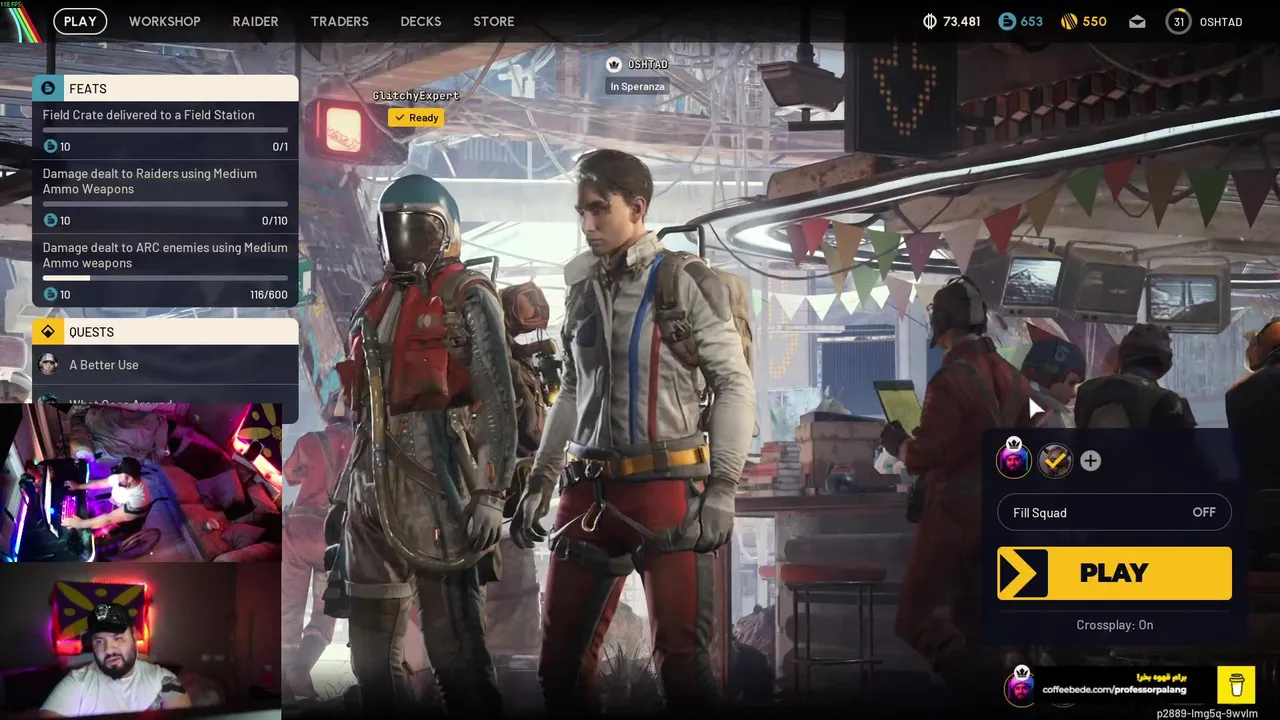Open the STORE tab

pos(494,21)
